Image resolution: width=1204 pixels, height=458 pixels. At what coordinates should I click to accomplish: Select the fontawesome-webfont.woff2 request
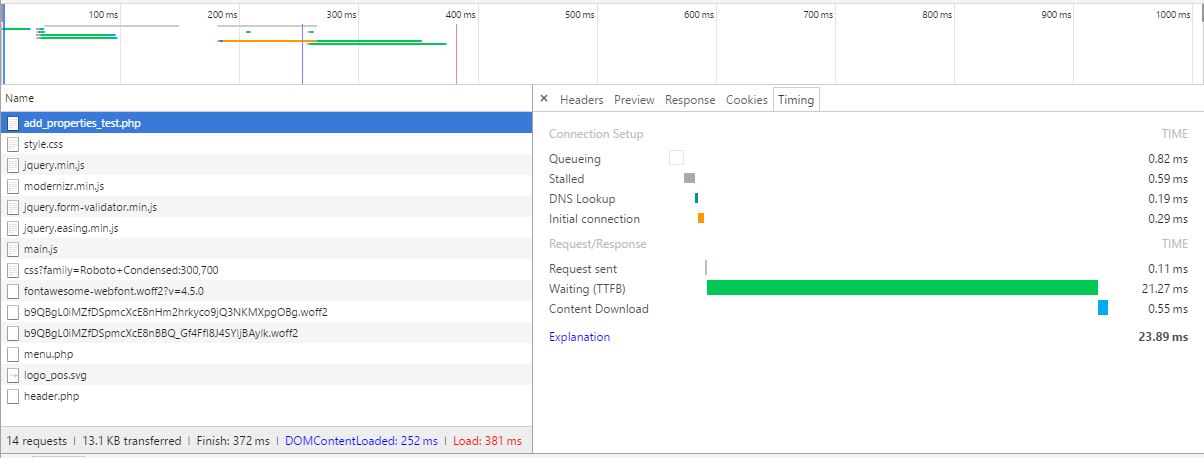tap(113, 291)
